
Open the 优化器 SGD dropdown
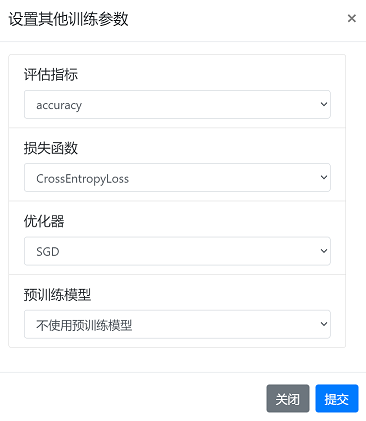click(177, 251)
